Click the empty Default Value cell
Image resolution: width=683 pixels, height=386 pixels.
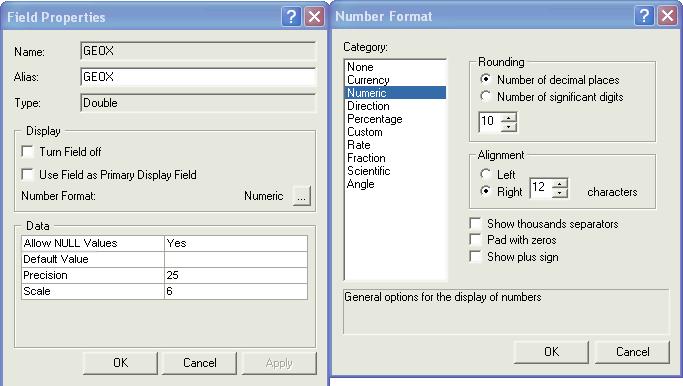tap(236, 259)
